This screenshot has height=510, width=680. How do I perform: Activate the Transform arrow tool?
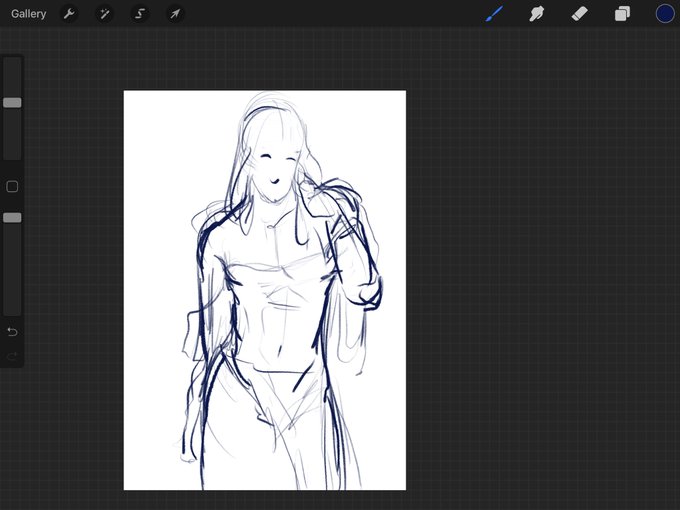(x=175, y=14)
